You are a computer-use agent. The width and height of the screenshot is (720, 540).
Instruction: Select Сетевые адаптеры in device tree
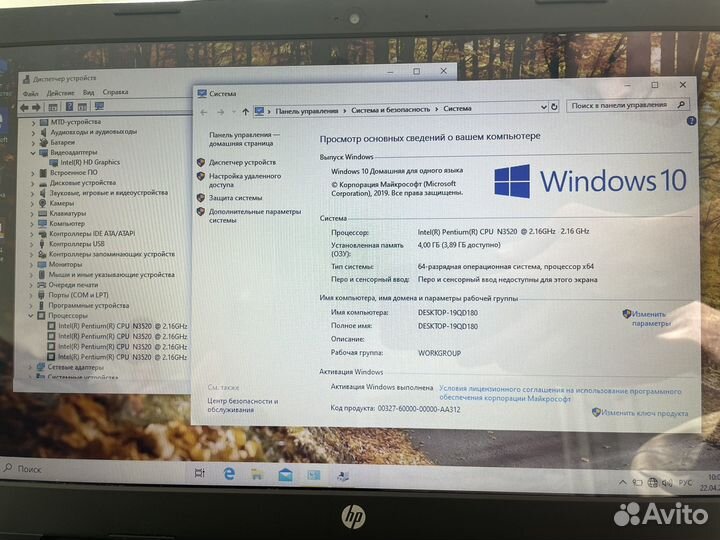(76, 367)
